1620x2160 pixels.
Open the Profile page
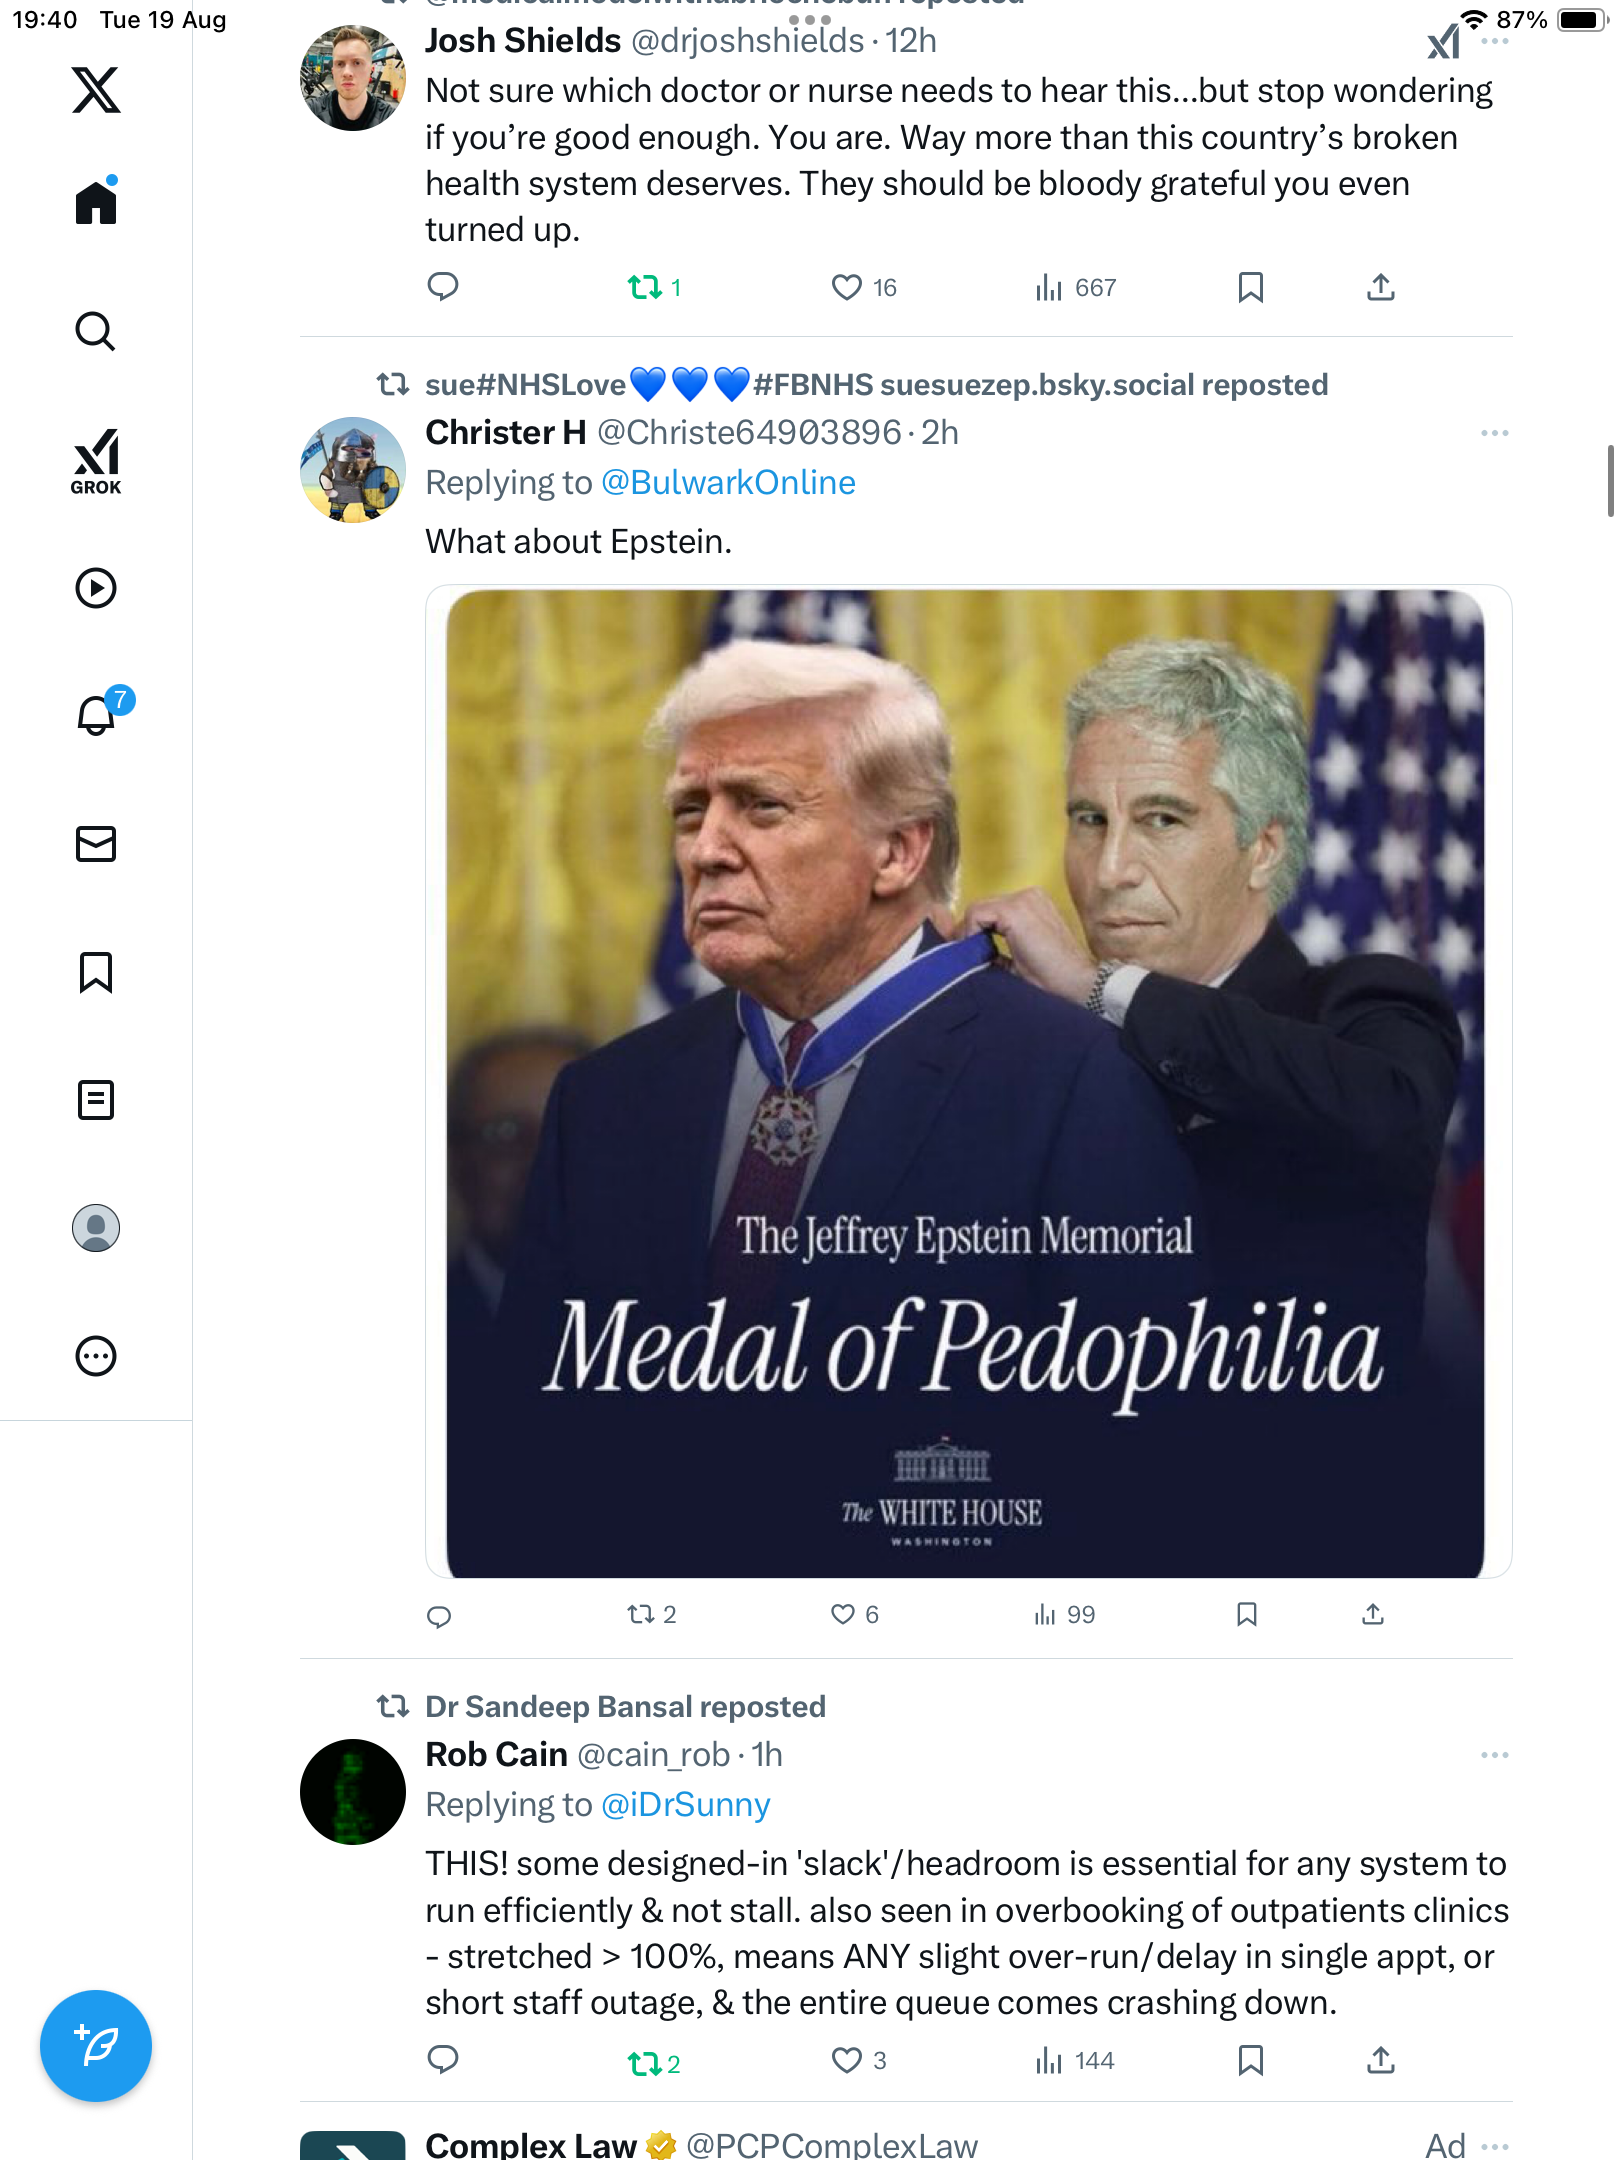coord(96,1228)
